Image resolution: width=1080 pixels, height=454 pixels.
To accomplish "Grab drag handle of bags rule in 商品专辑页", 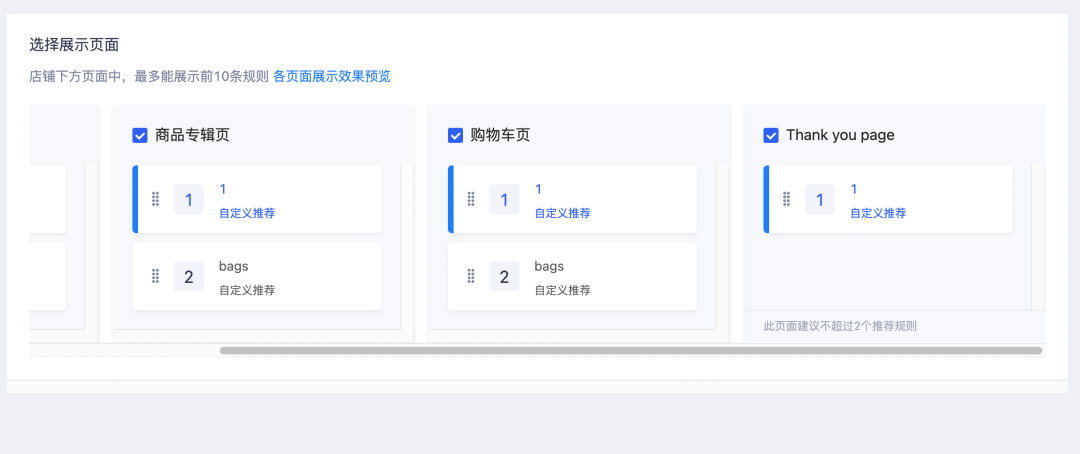I will click(155, 276).
